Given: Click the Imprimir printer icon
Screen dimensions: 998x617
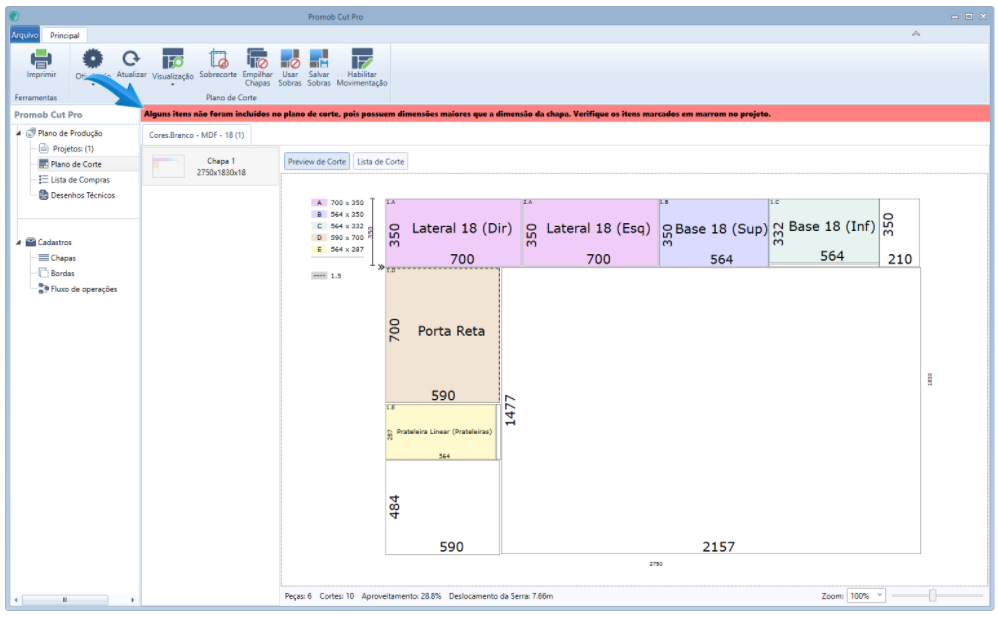Looking at the screenshot, I should coord(41,59).
